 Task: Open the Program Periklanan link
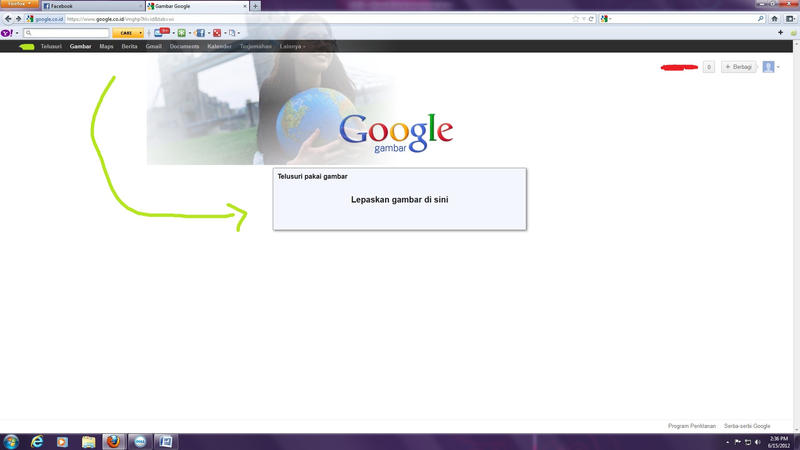pyautogui.click(x=692, y=426)
